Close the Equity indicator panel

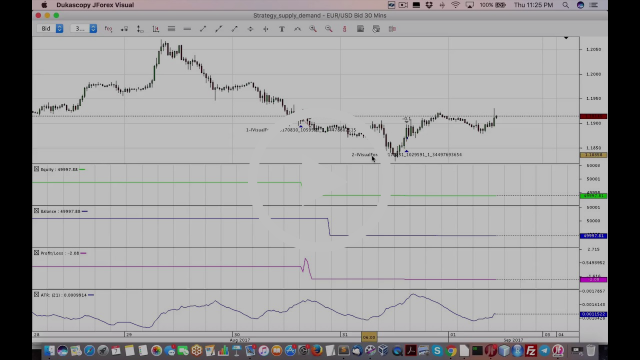tap(36, 169)
